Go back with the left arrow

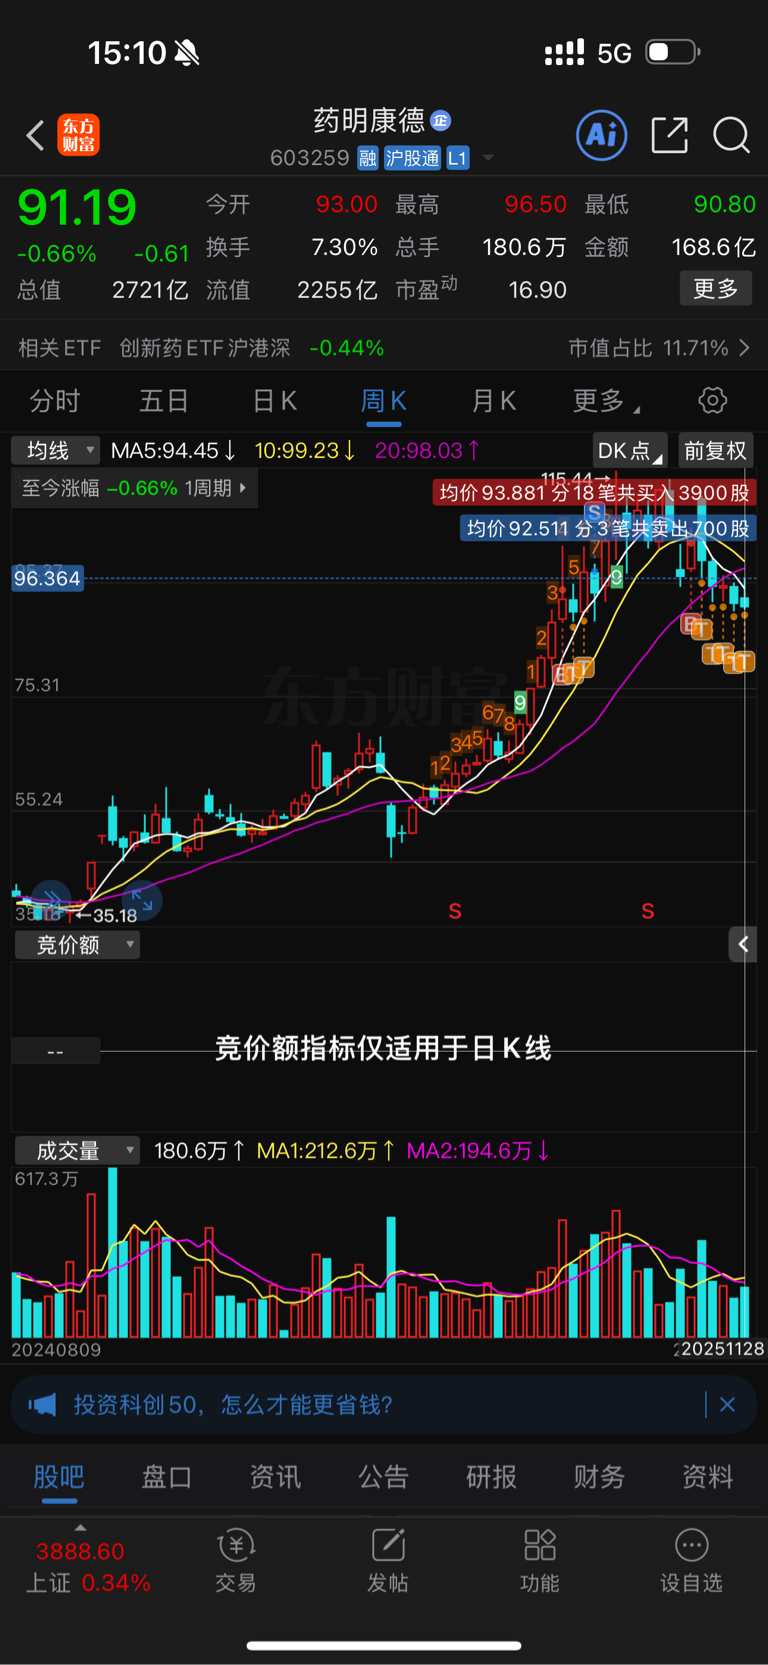tap(35, 135)
